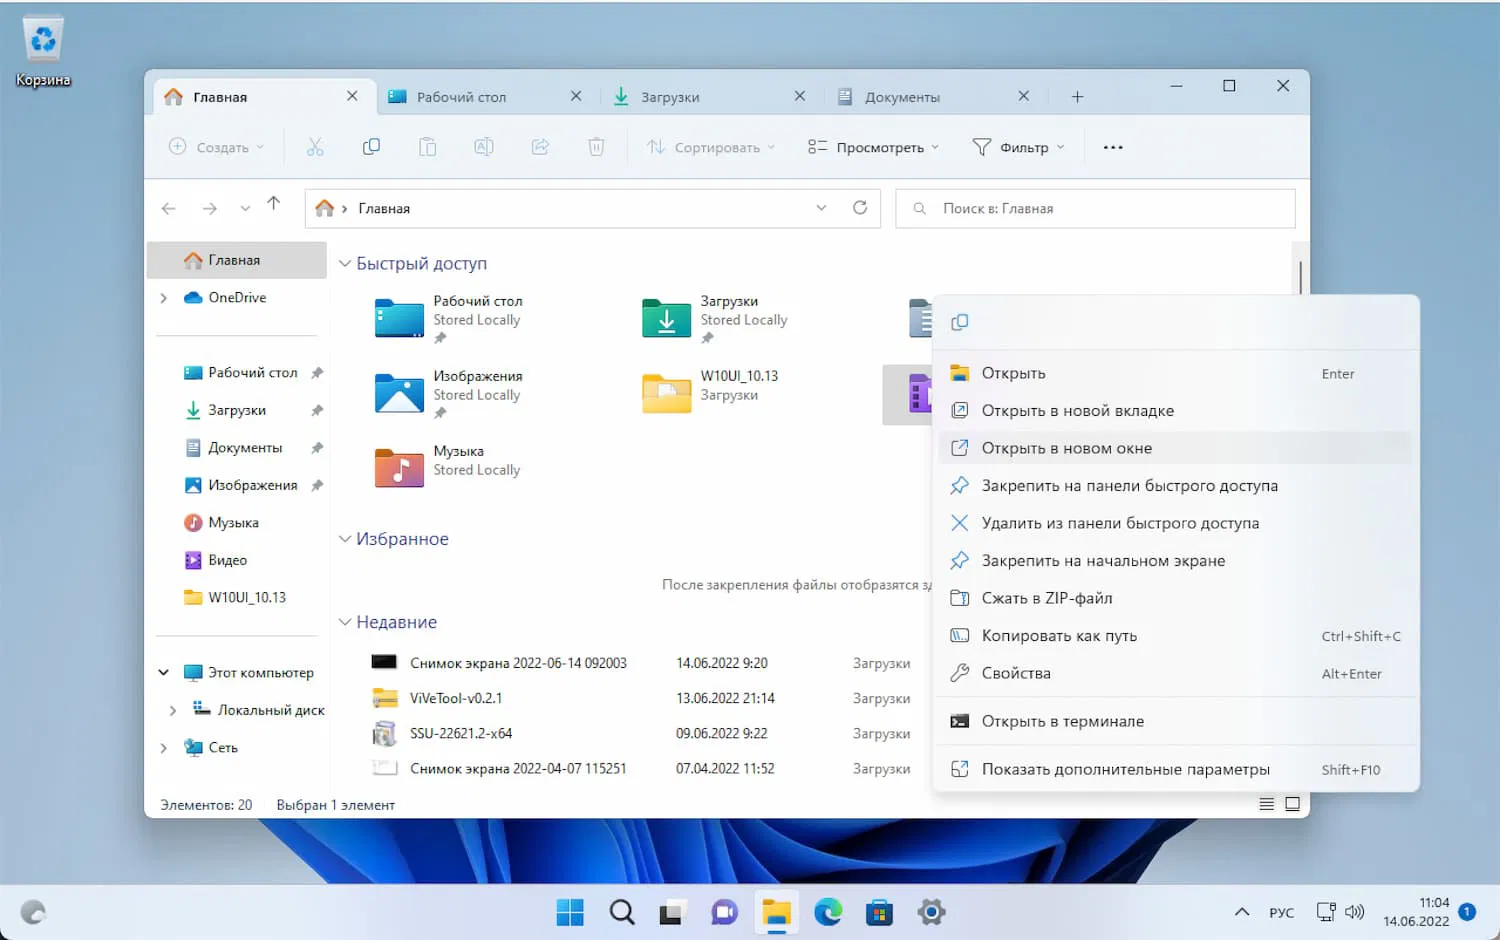Choose Открыть in the context menu

pos(1176,373)
